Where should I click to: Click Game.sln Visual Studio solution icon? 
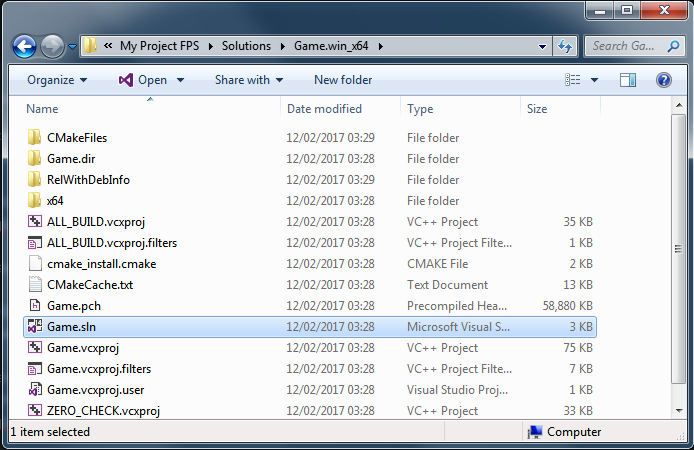35,326
